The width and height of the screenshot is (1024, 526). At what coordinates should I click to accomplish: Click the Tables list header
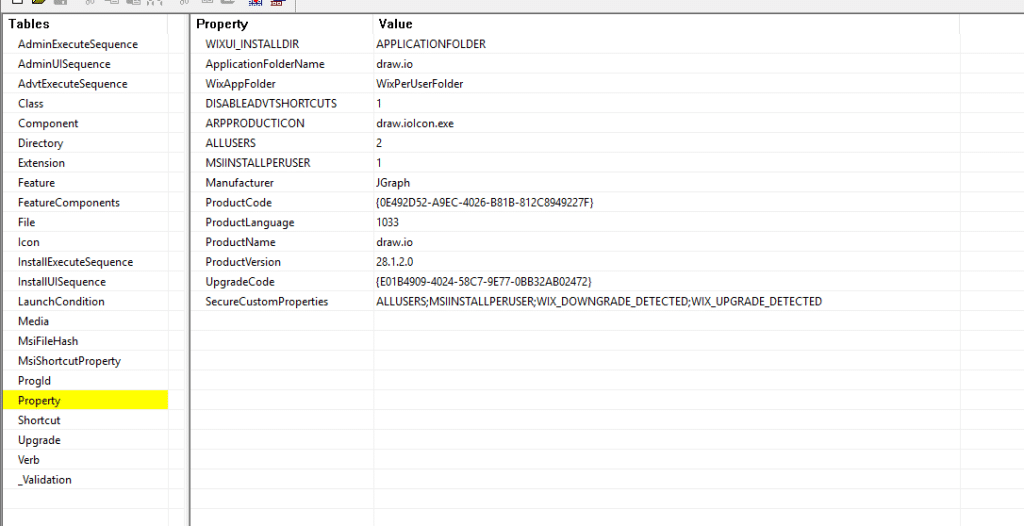[x=29, y=24]
